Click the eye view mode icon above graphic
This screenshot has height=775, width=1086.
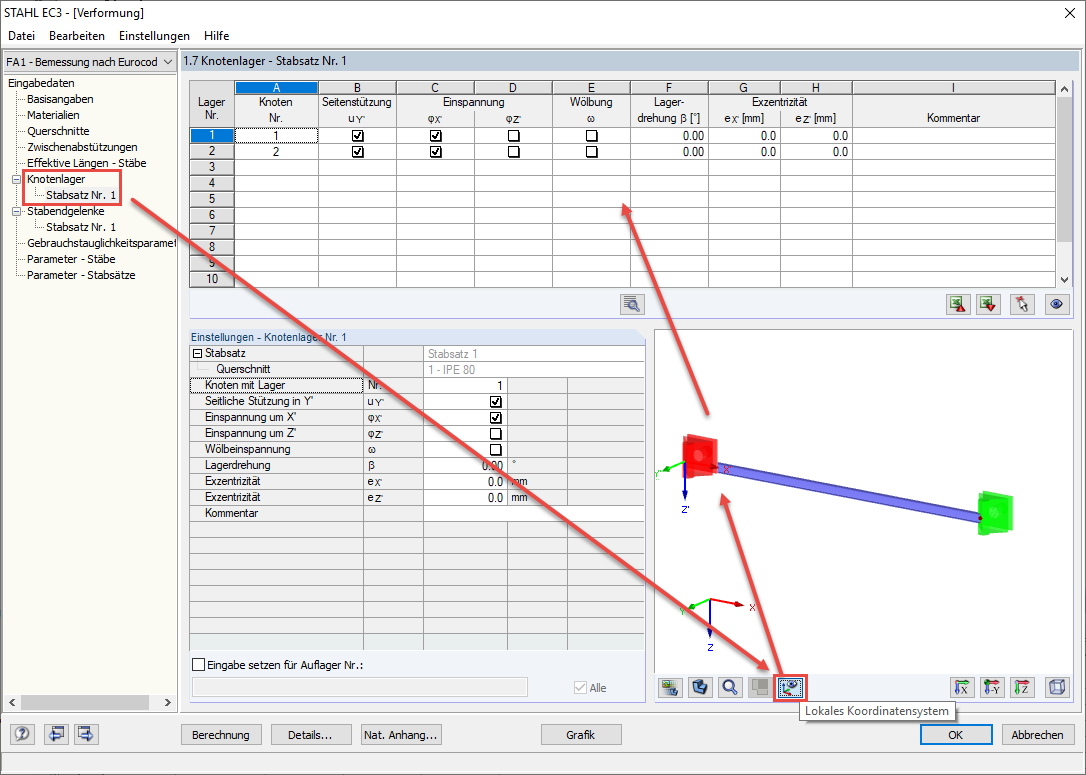(x=1056, y=304)
